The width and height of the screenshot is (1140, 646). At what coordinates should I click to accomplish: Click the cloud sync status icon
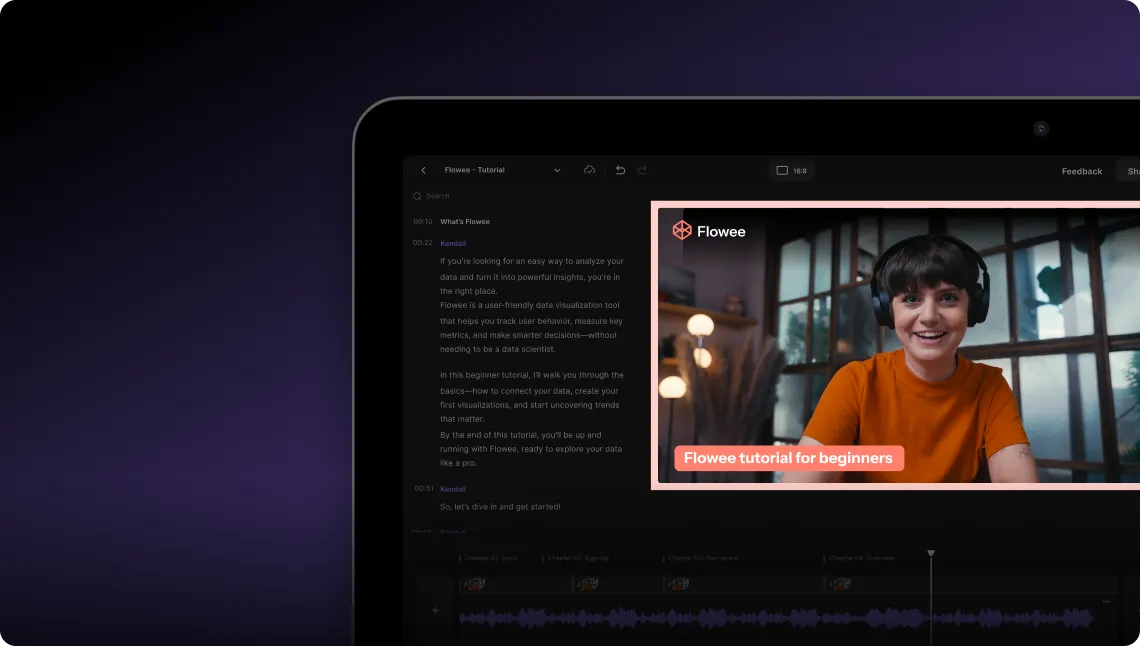click(x=590, y=170)
